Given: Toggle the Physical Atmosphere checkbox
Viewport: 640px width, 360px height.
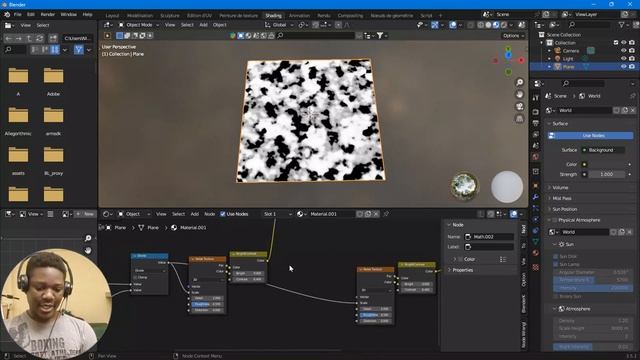Looking at the screenshot, I should (x=555, y=220).
